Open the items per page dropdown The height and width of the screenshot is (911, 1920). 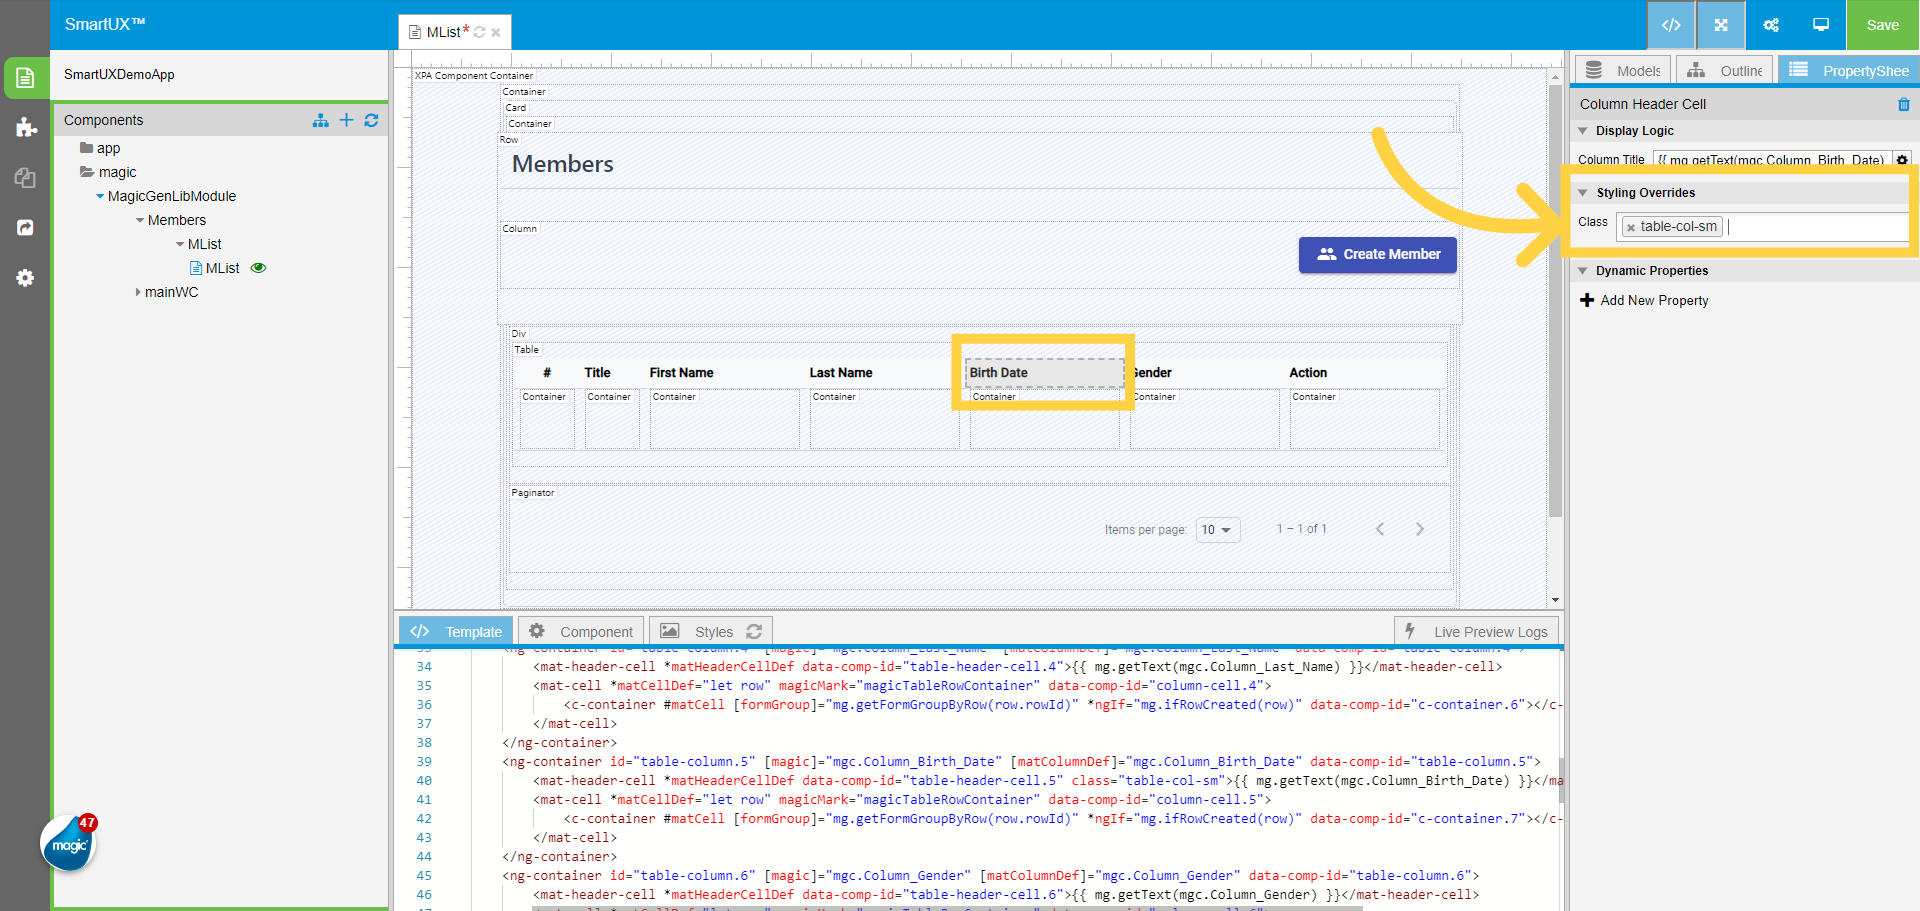(x=1217, y=530)
